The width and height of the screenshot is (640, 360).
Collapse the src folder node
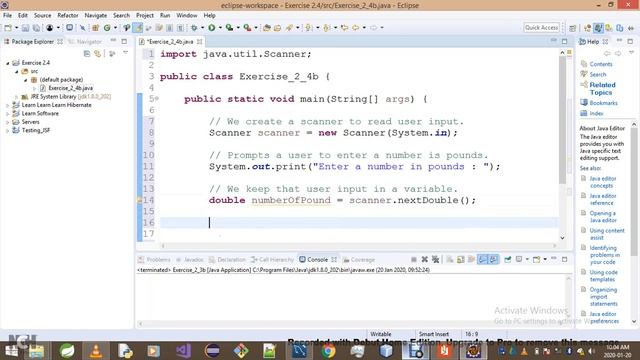point(16,71)
